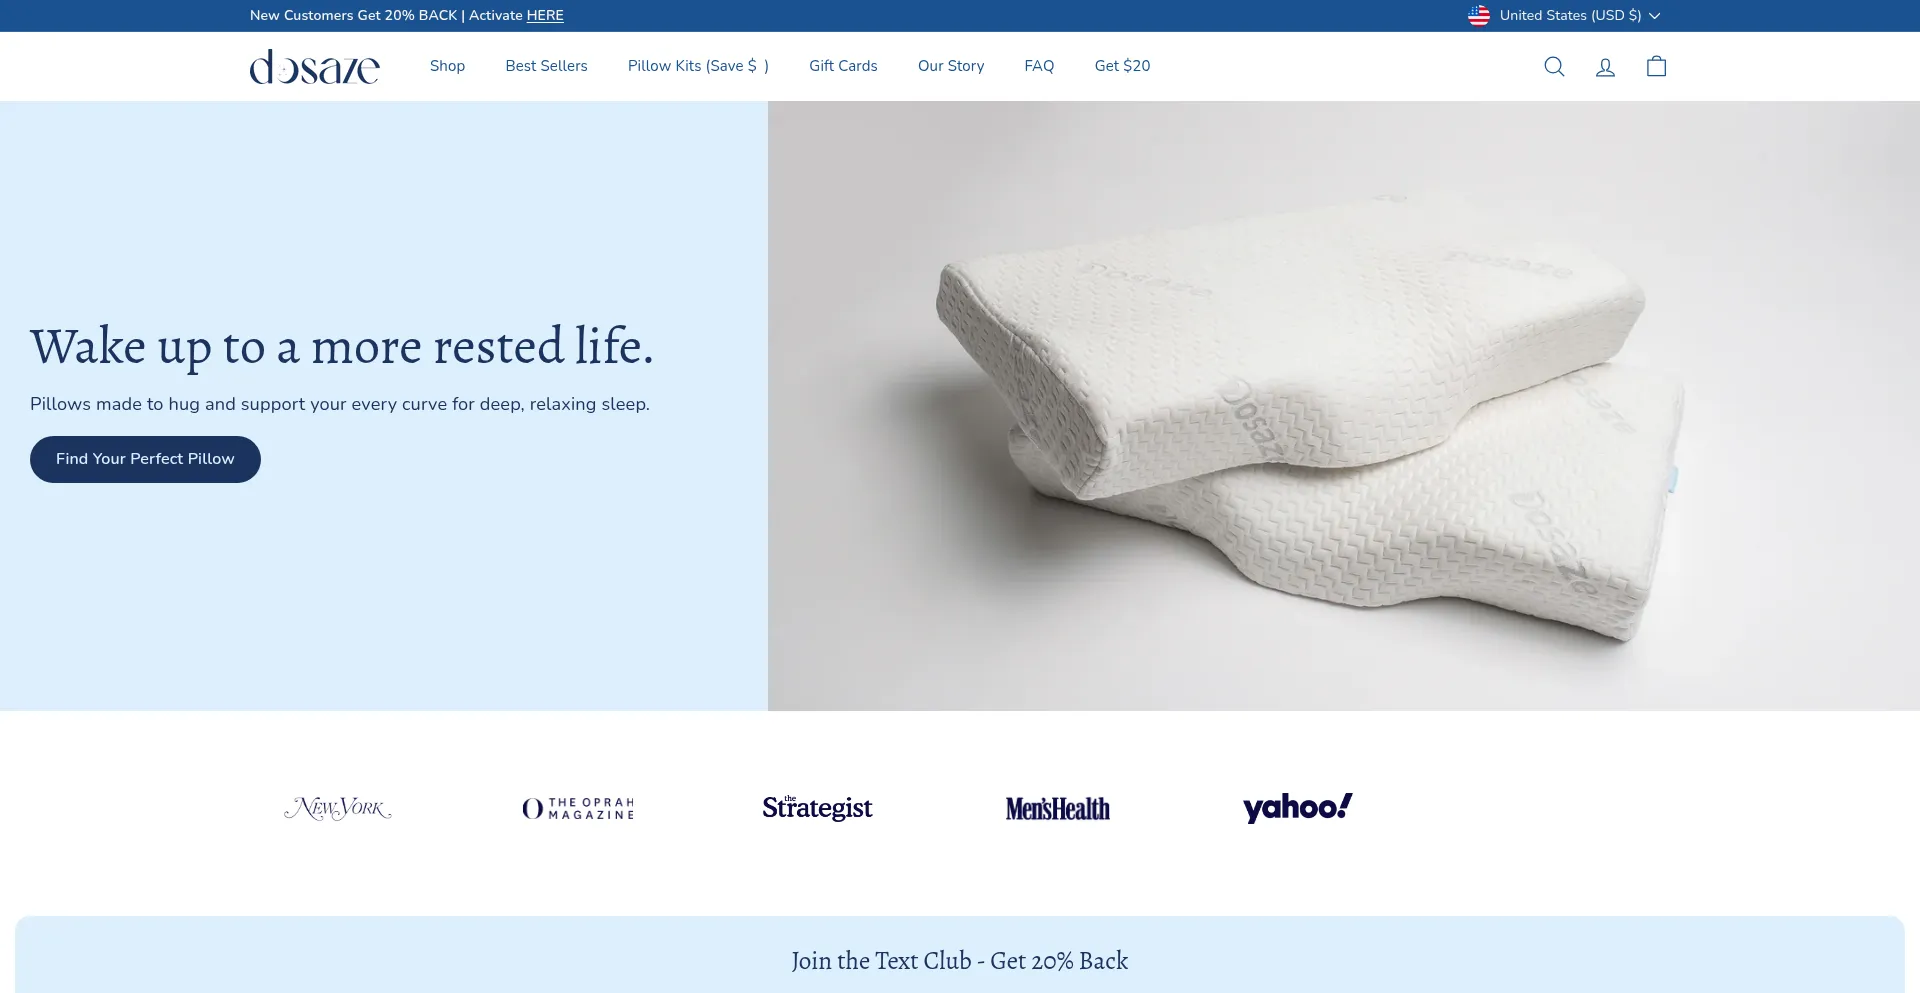The width and height of the screenshot is (1920, 993).
Task: Click the Oprah Magazine logo
Action: [x=578, y=808]
